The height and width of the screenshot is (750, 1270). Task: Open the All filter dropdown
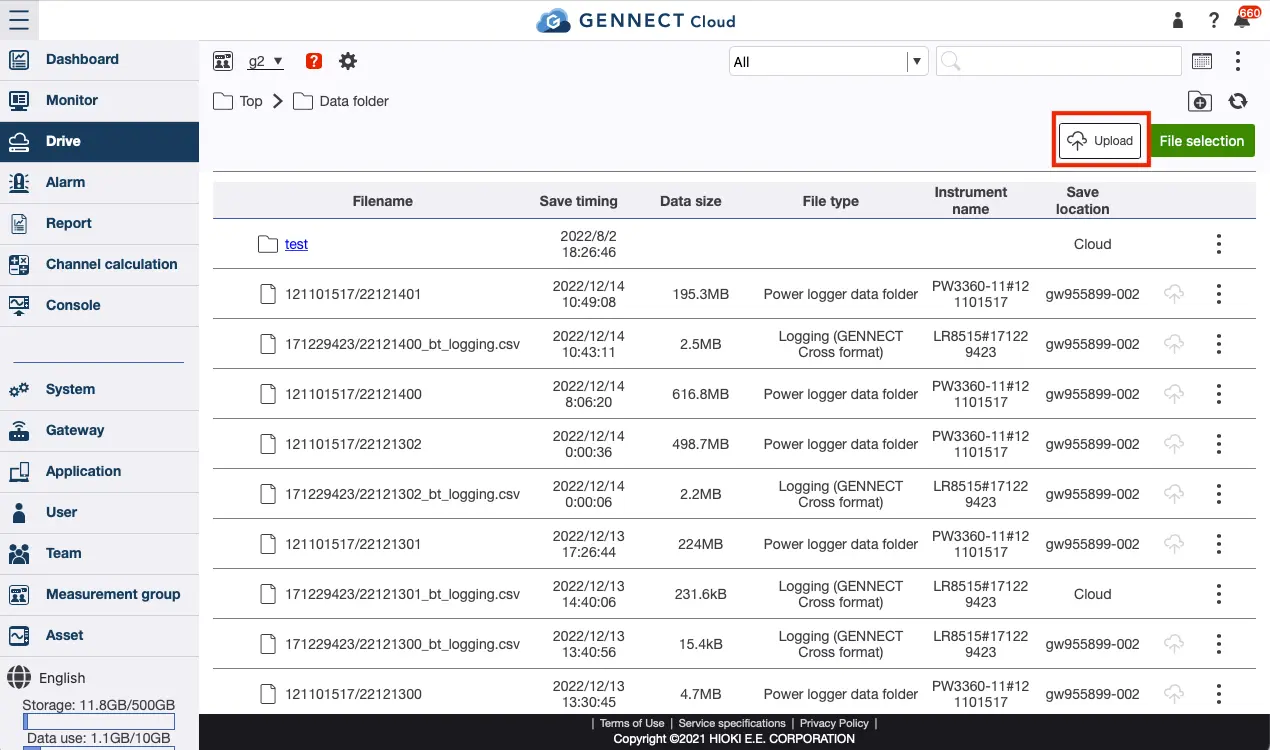point(828,61)
